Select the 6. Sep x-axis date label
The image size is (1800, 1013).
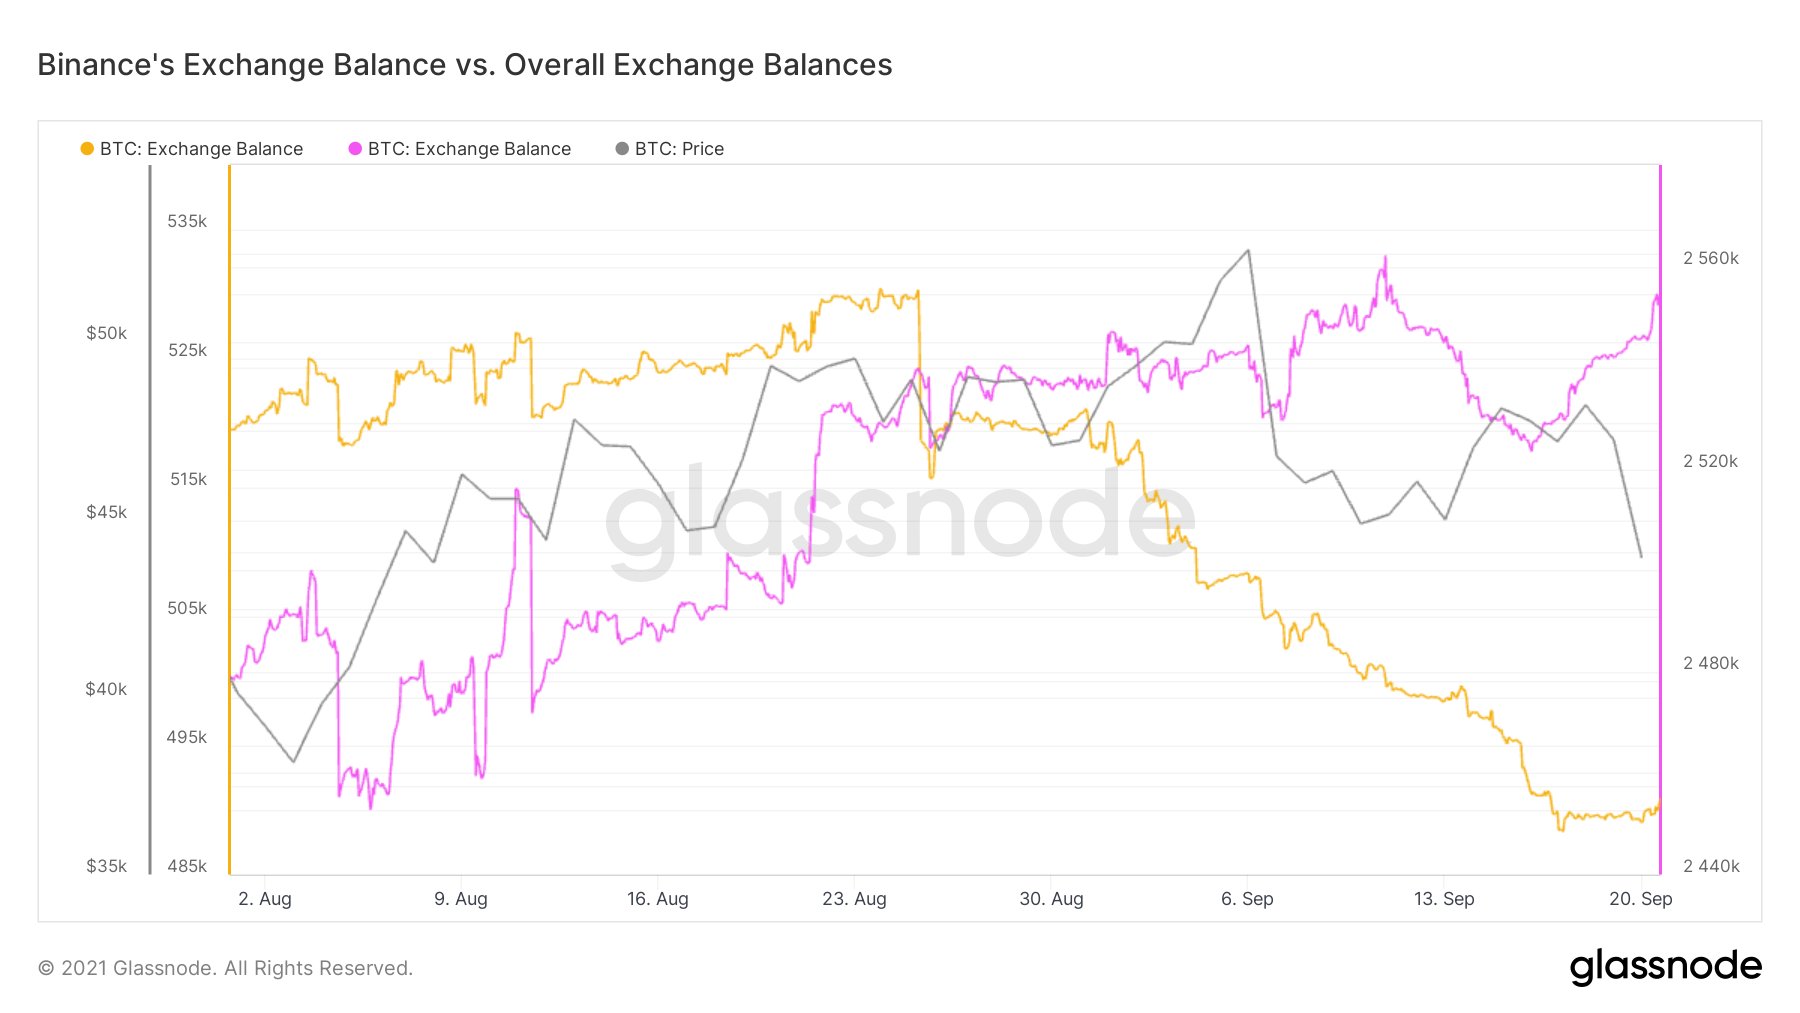click(1247, 899)
